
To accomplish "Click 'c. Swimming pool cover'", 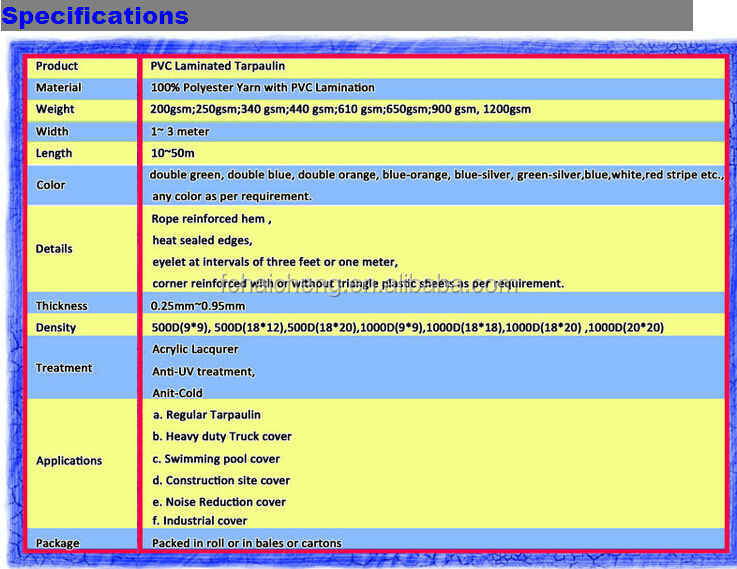I will (x=216, y=459).
